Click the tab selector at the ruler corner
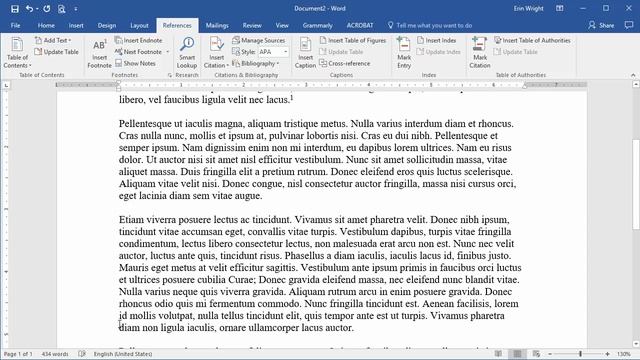Screen dimensions: 640x360 point(6,85)
